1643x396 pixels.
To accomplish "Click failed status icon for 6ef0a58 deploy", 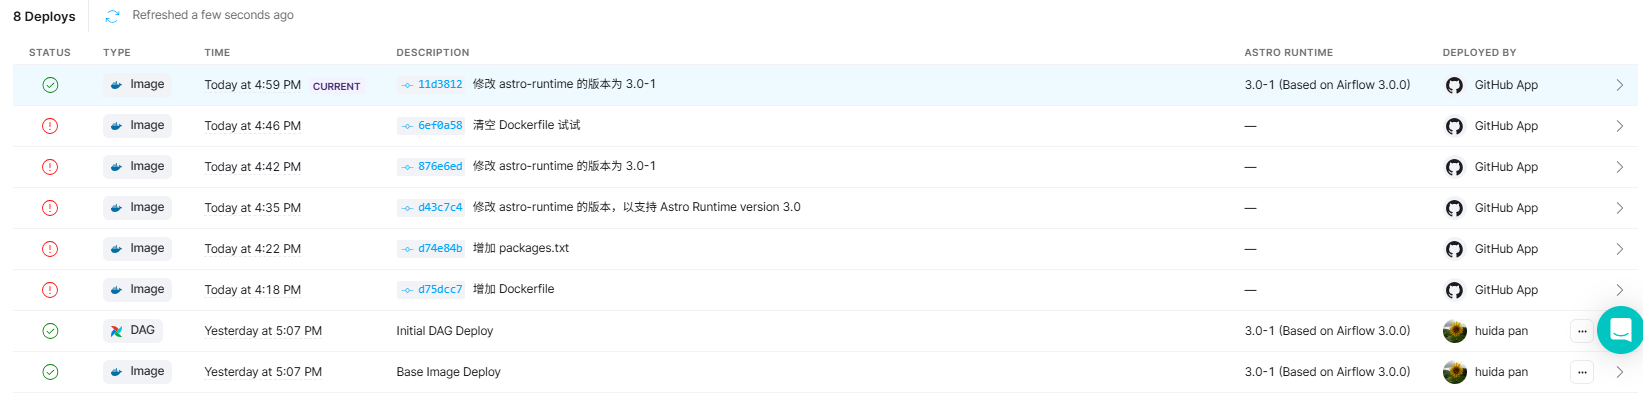I will [x=50, y=126].
